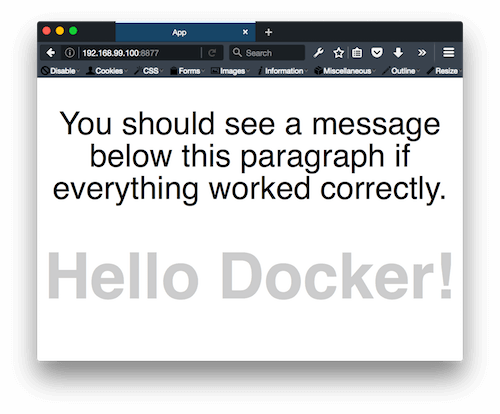Open the hamburger menu
The width and height of the screenshot is (500, 414).
(x=448, y=53)
